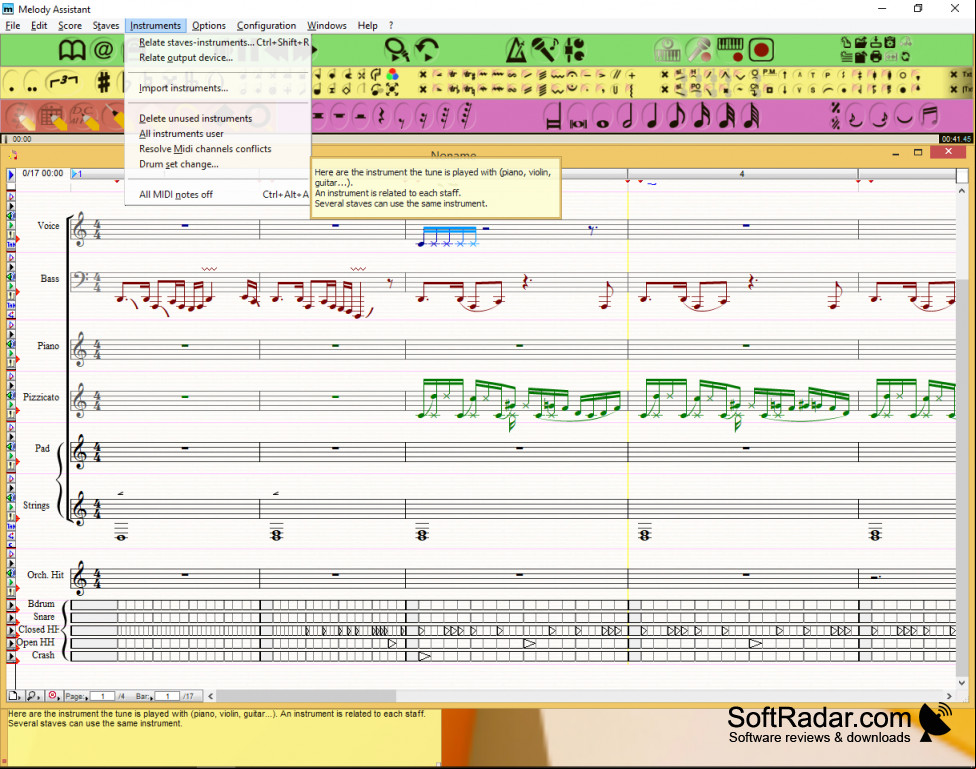Open the Help menu

click(367, 26)
